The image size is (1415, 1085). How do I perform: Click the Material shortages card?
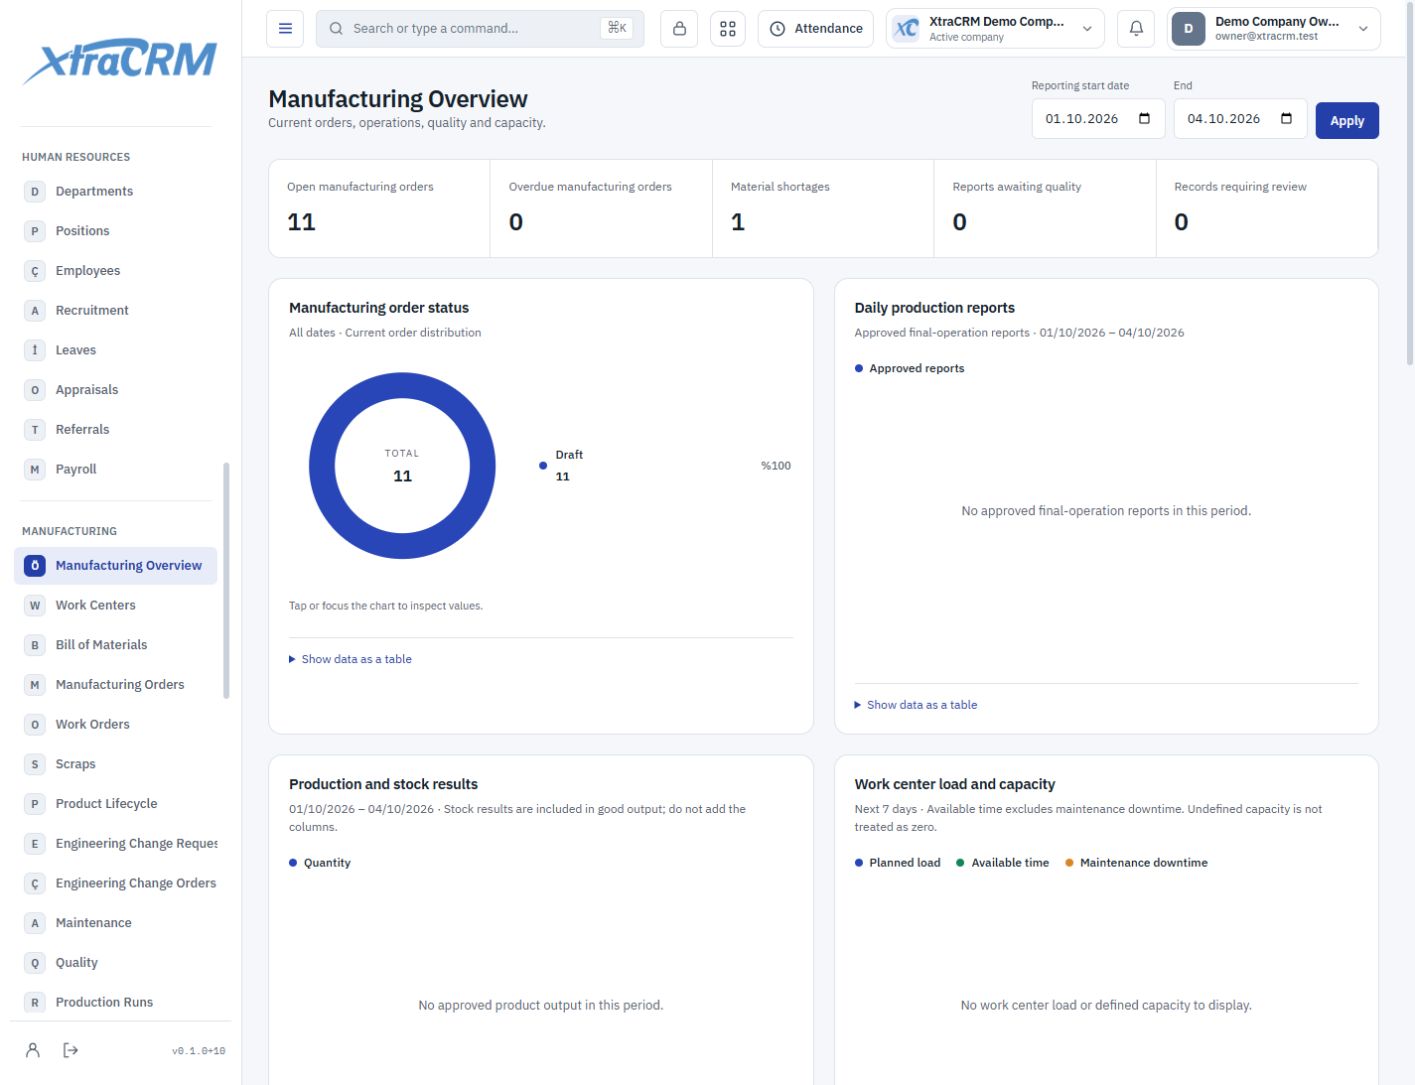pyautogui.click(x=823, y=208)
